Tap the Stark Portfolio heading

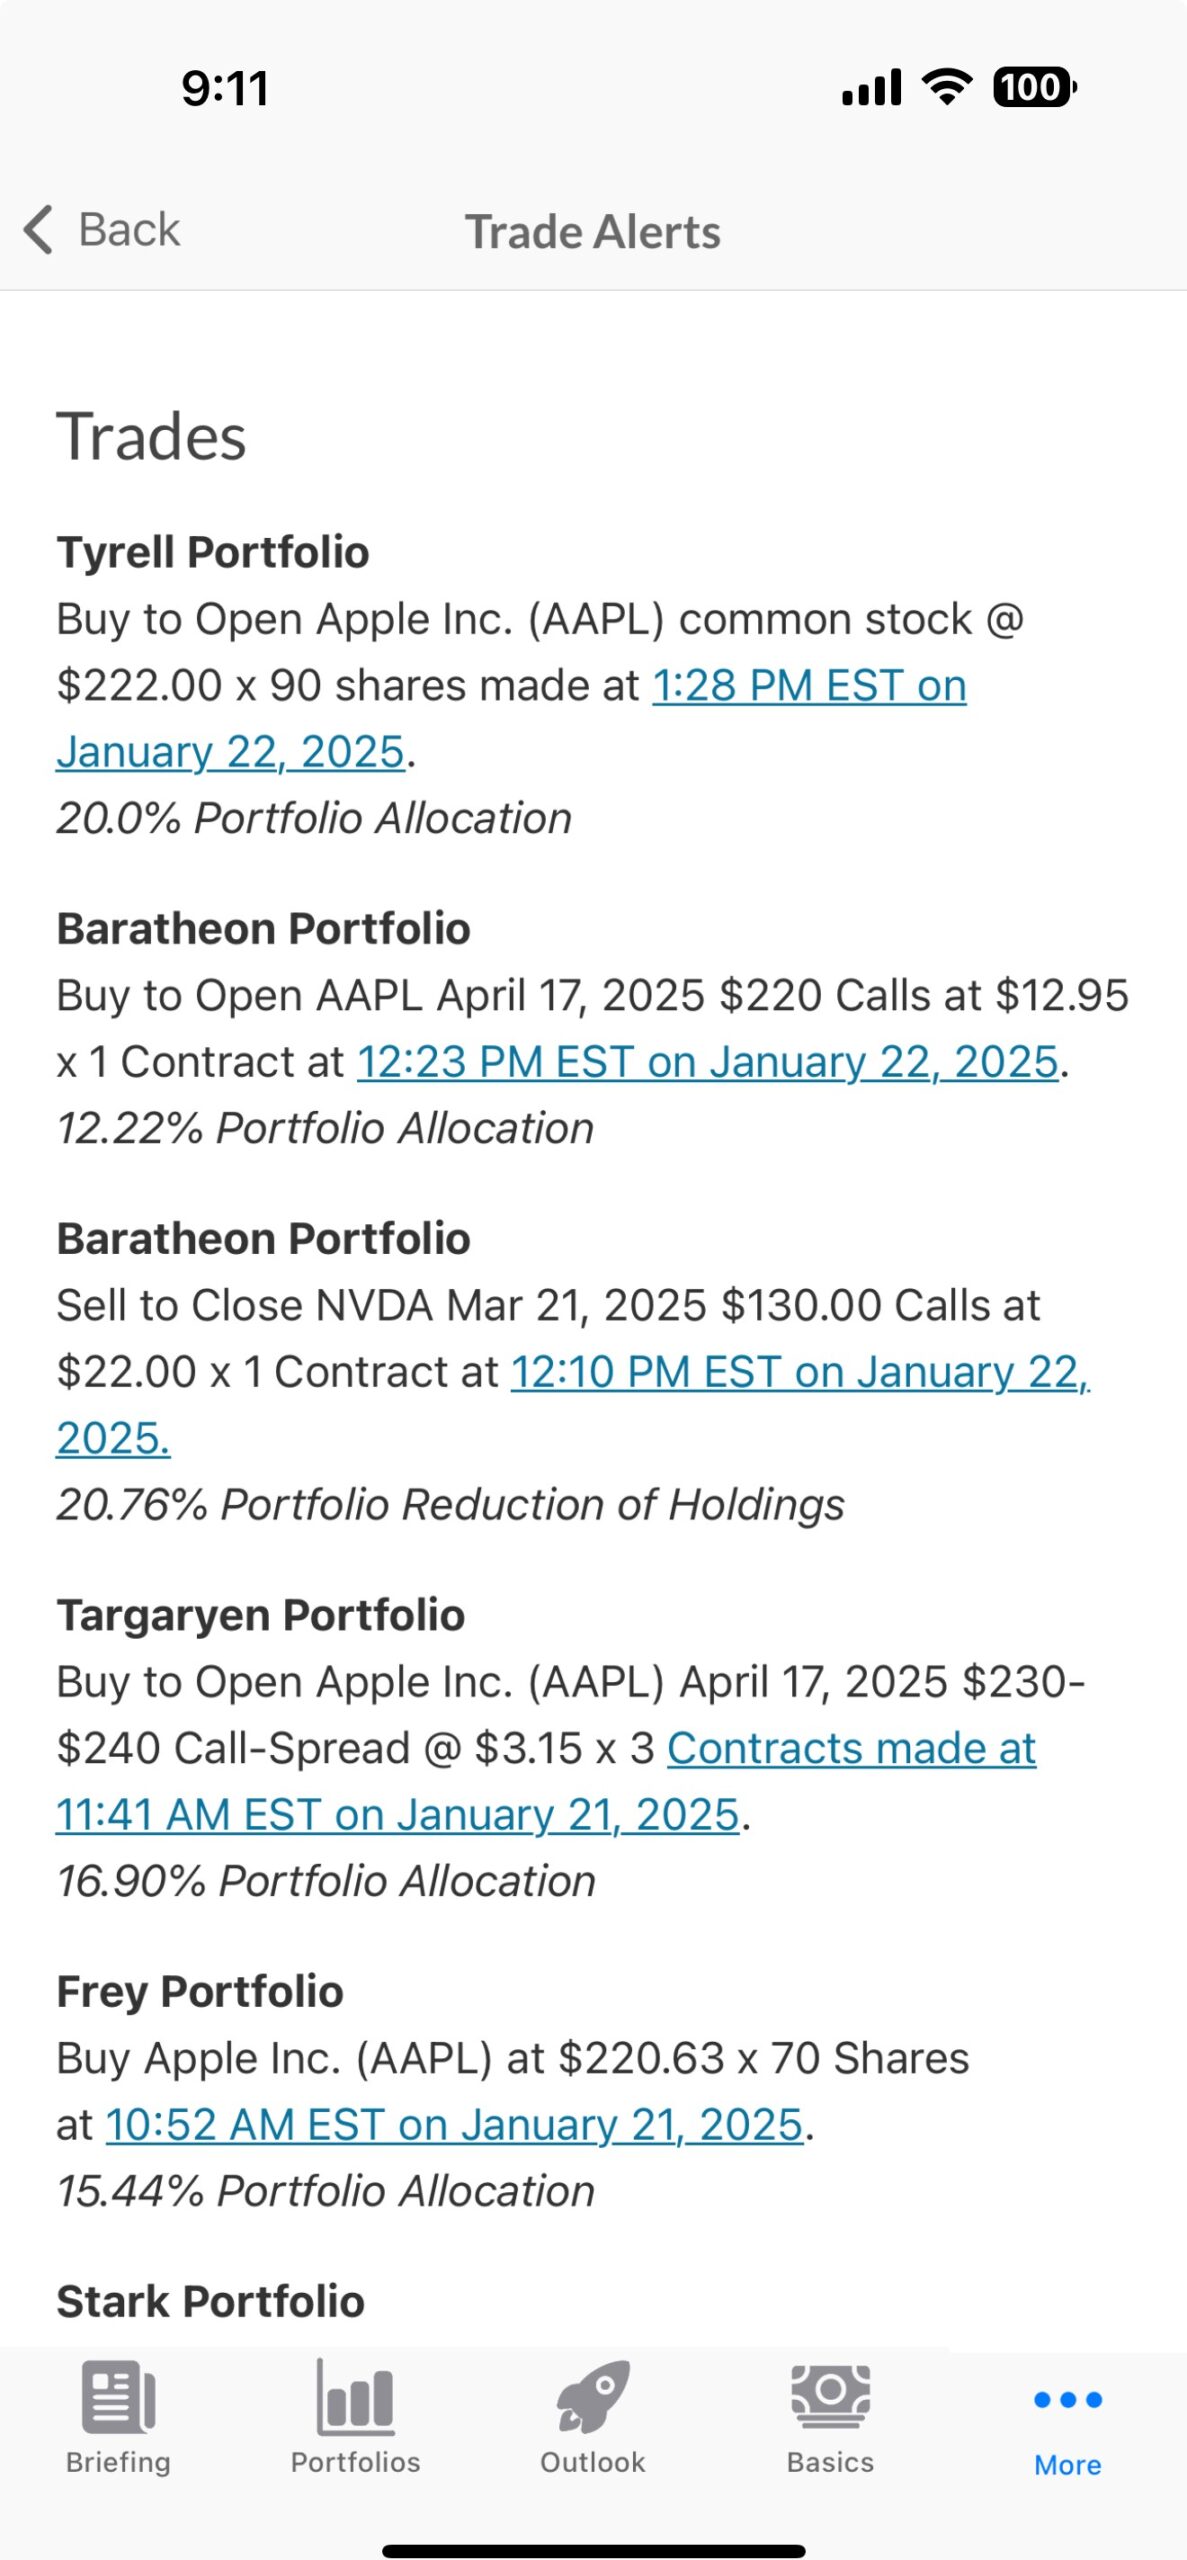click(x=210, y=2301)
